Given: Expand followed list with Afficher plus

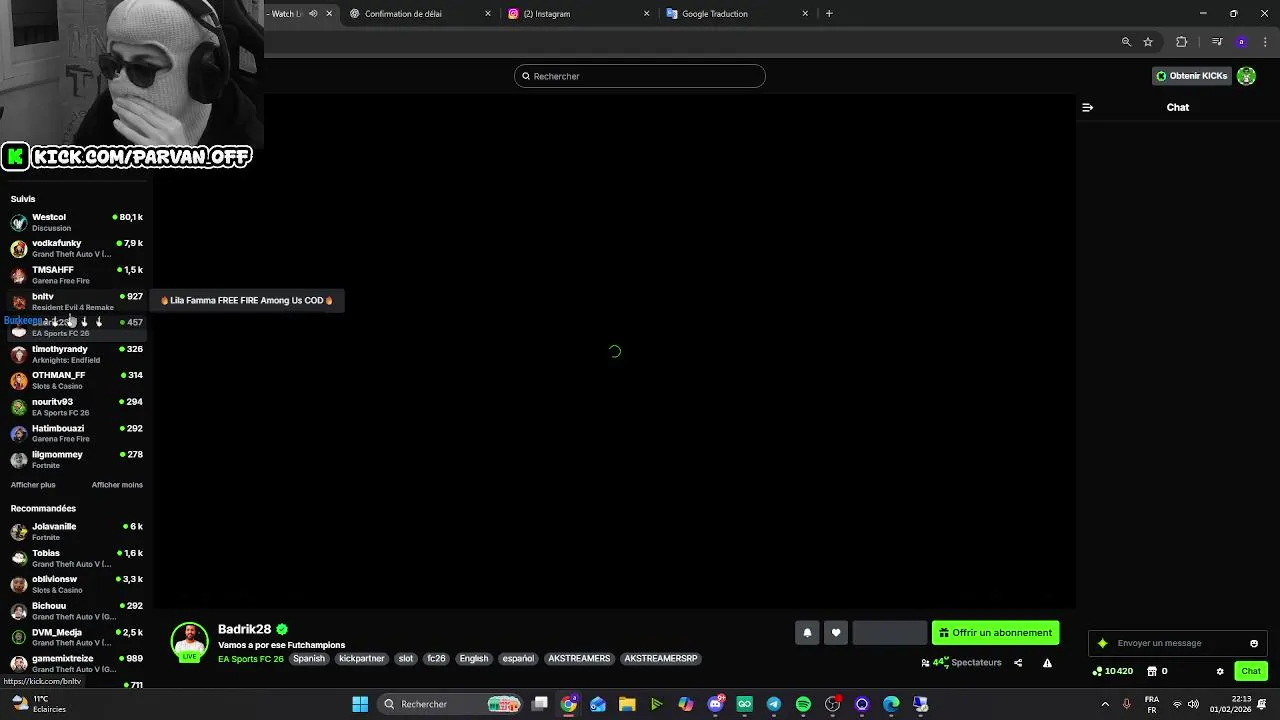Looking at the screenshot, I should tap(33, 485).
